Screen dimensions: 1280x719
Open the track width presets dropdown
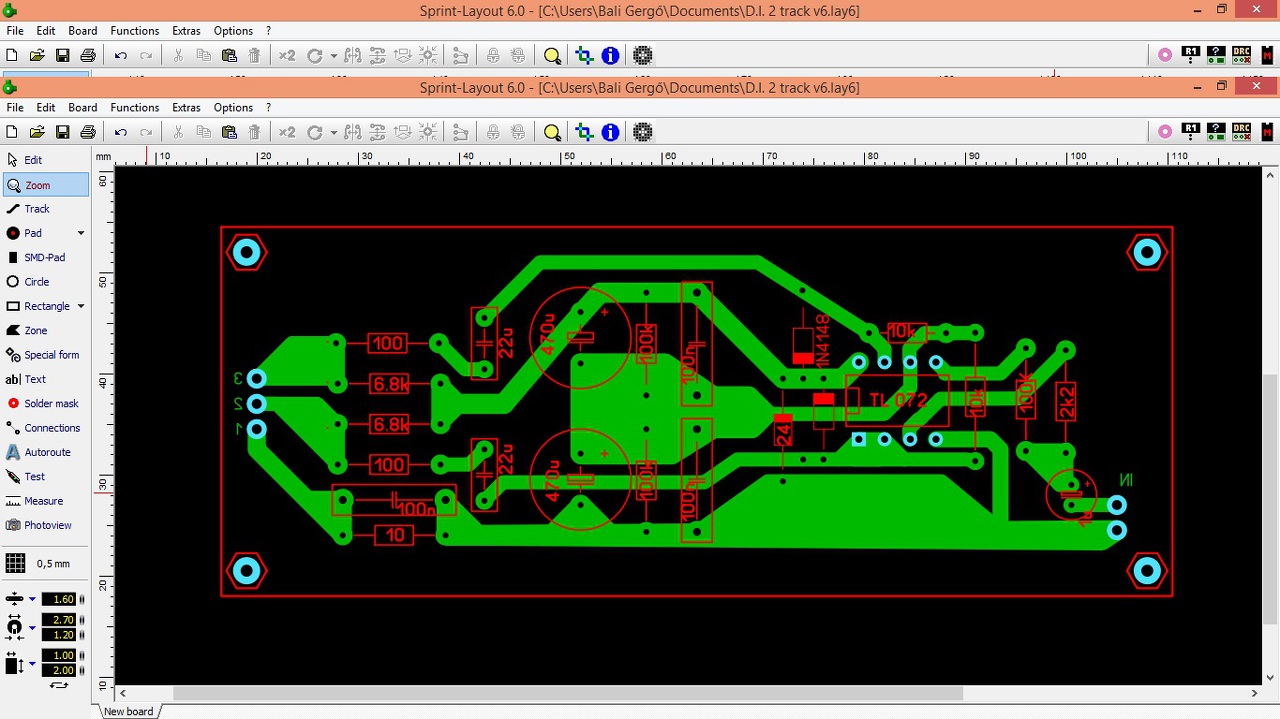coord(32,599)
